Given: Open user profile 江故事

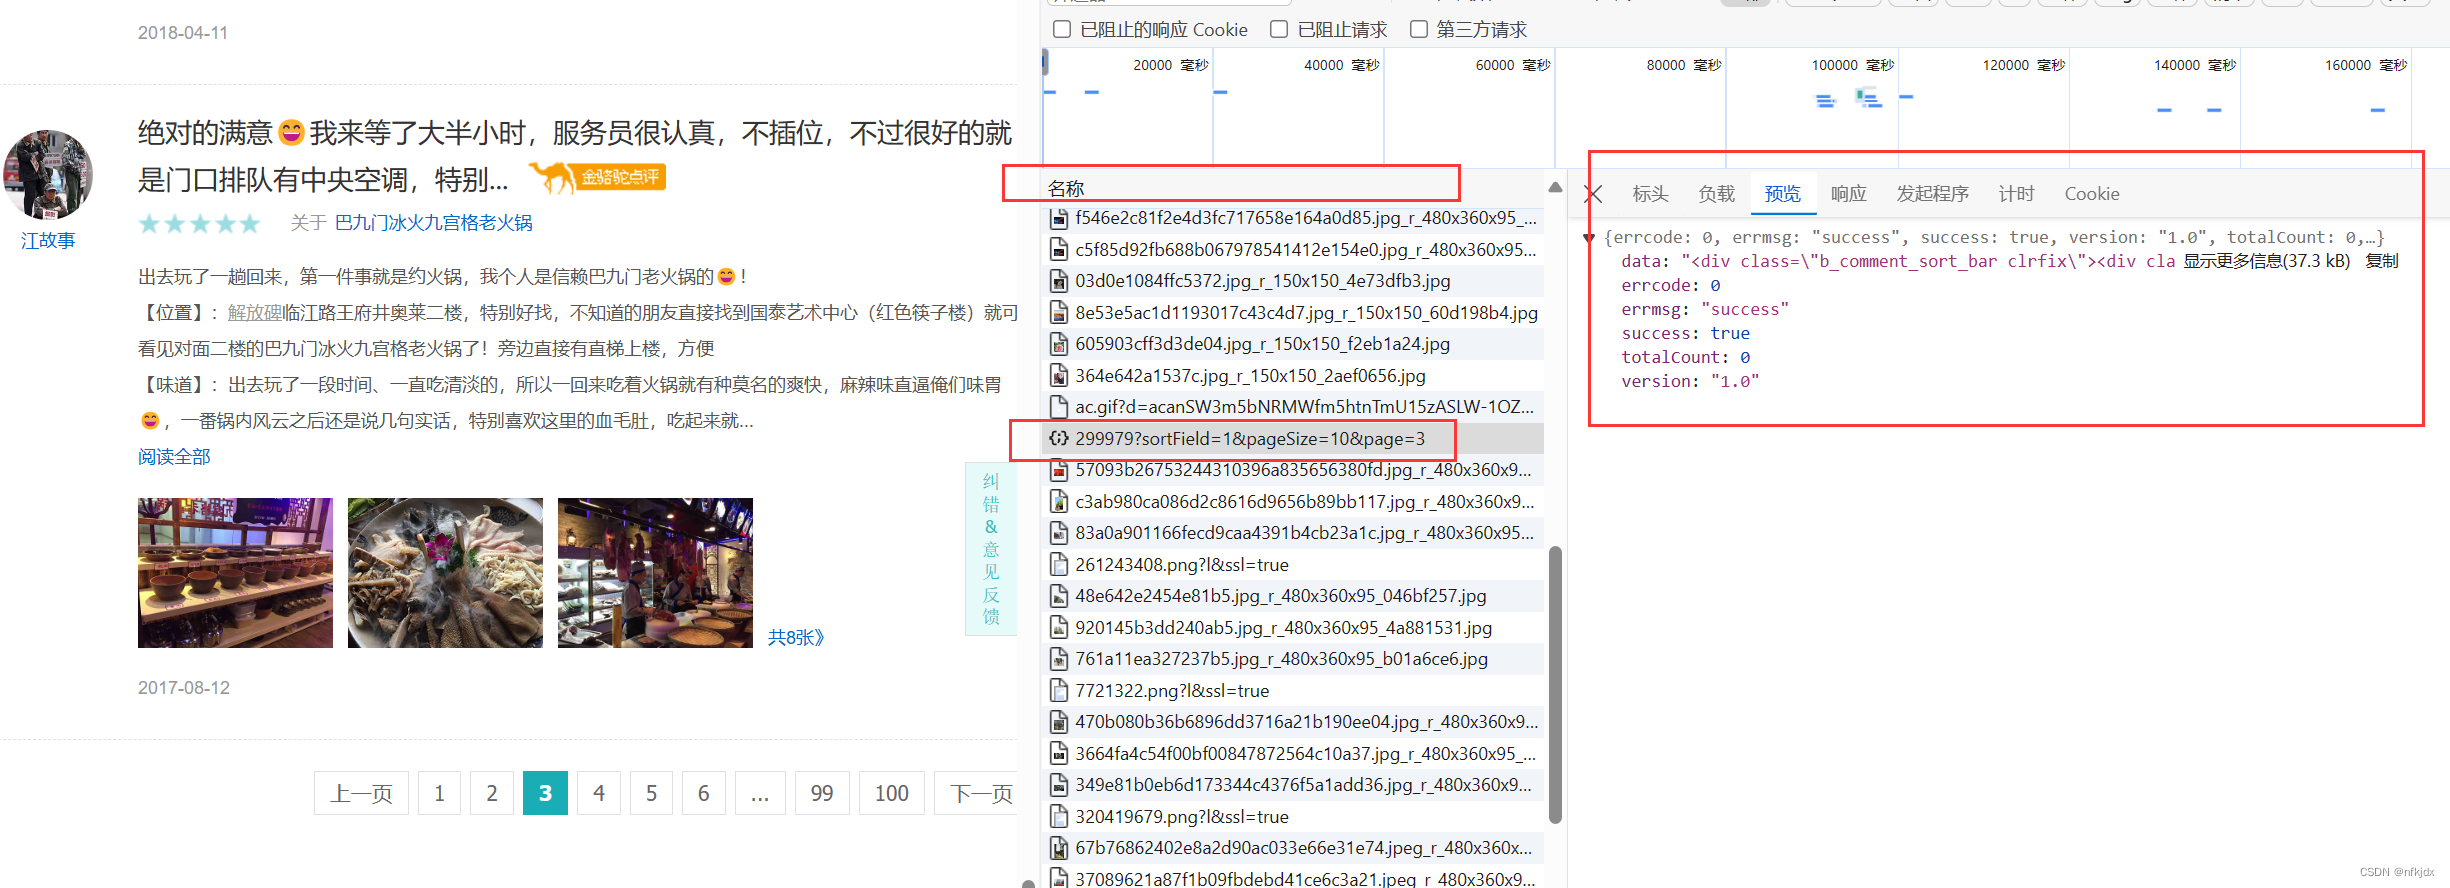Looking at the screenshot, I should (48, 241).
